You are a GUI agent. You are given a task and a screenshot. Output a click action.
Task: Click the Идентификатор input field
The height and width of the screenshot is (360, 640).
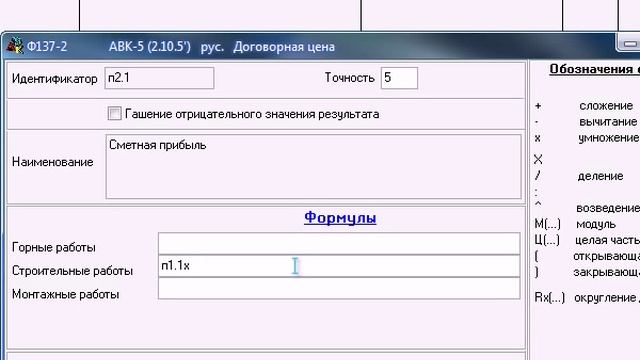[x=159, y=78]
